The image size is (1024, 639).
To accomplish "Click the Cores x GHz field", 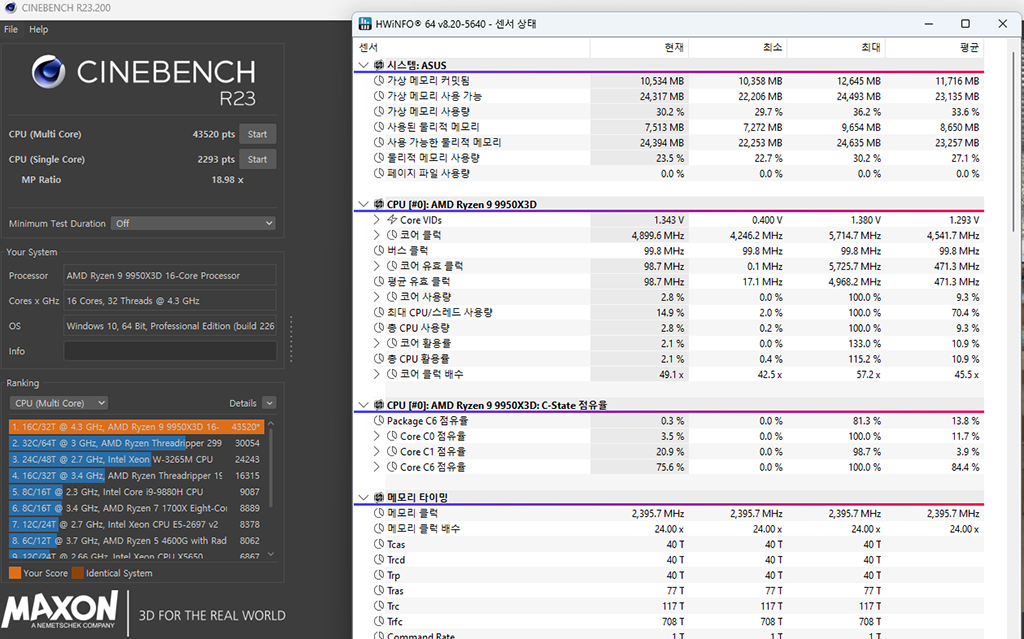I will [x=170, y=301].
